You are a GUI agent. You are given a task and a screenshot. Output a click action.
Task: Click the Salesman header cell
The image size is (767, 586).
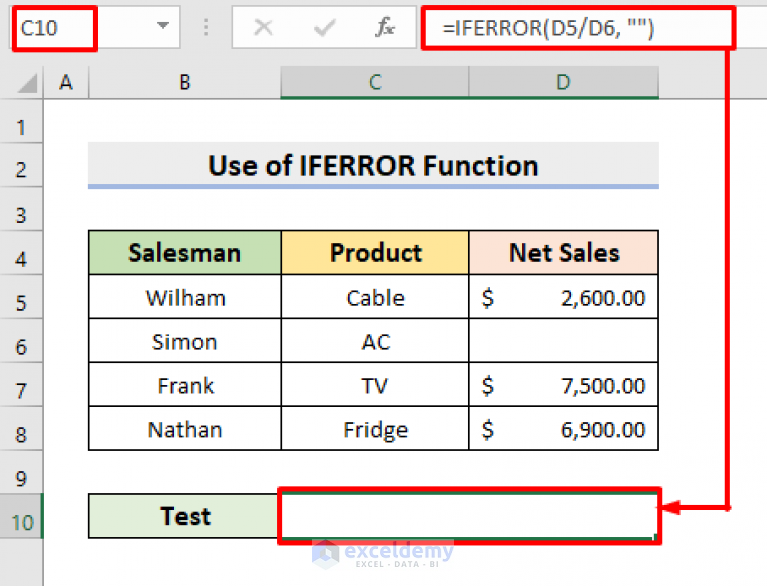[185, 253]
